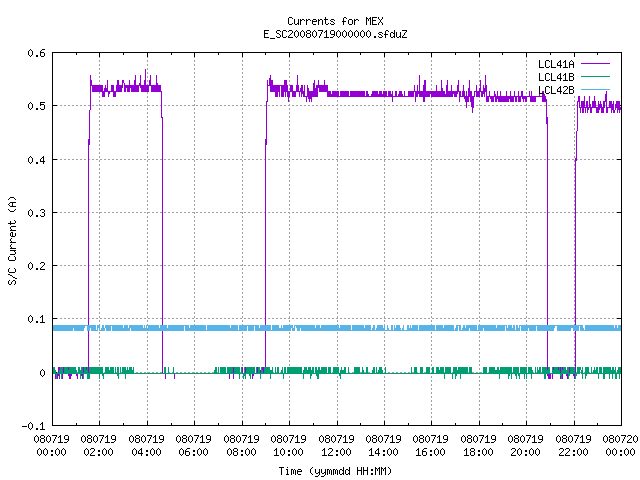The image size is (640, 480).
Task: Click the x-axis tick 080719 22:00
Action: coord(573,446)
